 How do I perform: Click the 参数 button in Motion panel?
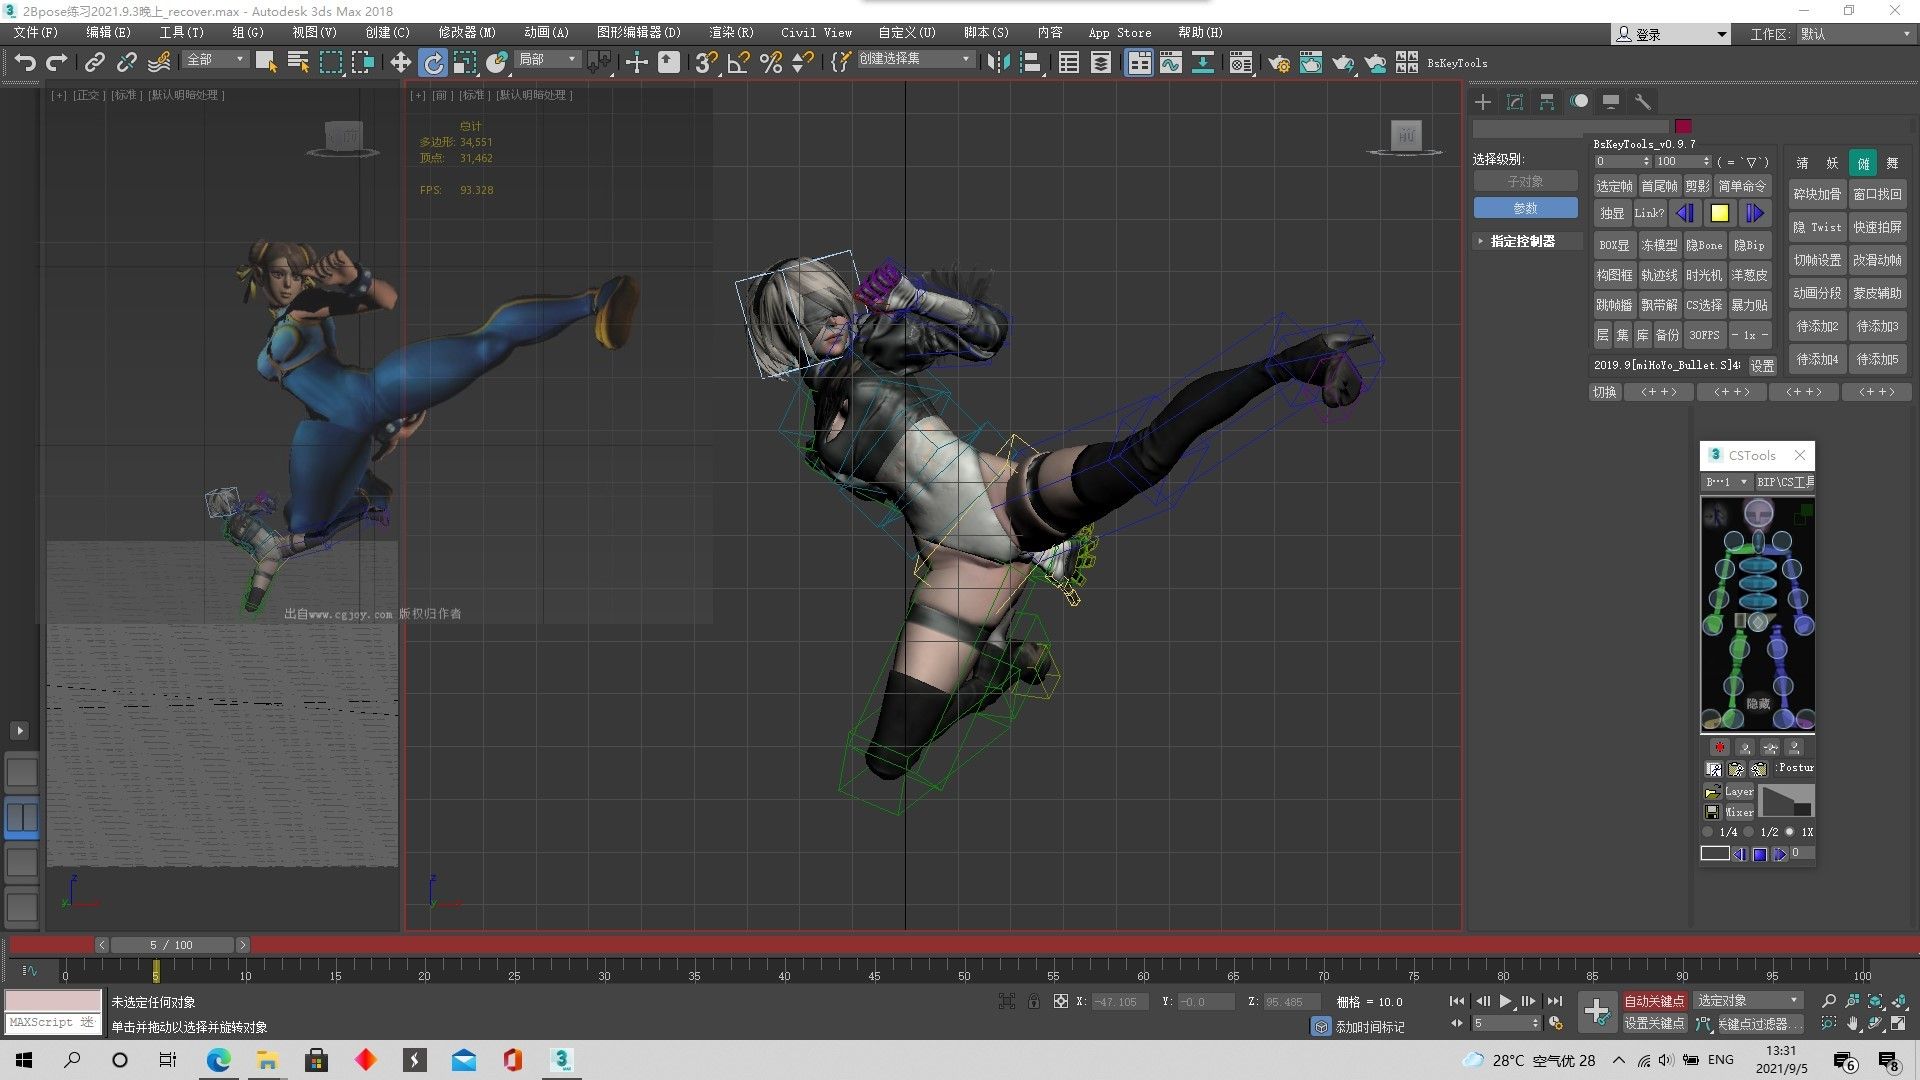[1525, 208]
